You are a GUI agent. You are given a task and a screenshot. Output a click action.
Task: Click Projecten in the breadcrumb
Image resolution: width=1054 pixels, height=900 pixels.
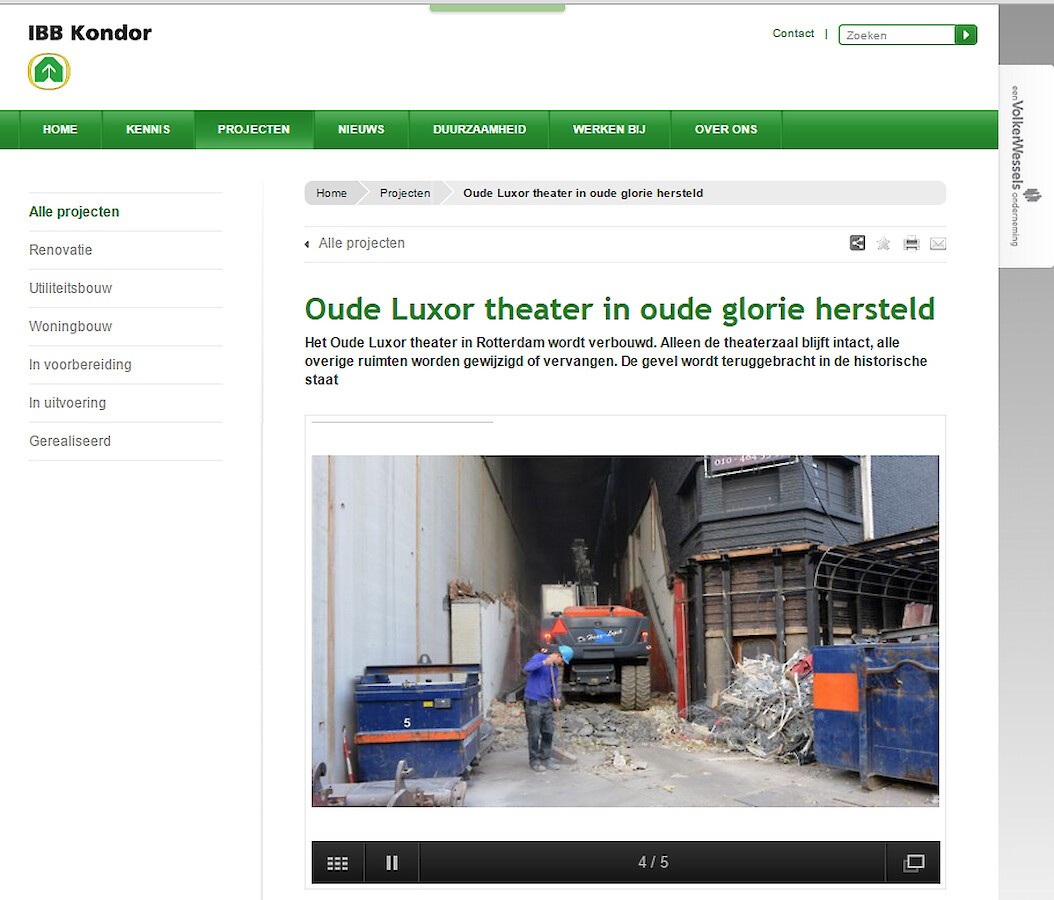click(405, 193)
